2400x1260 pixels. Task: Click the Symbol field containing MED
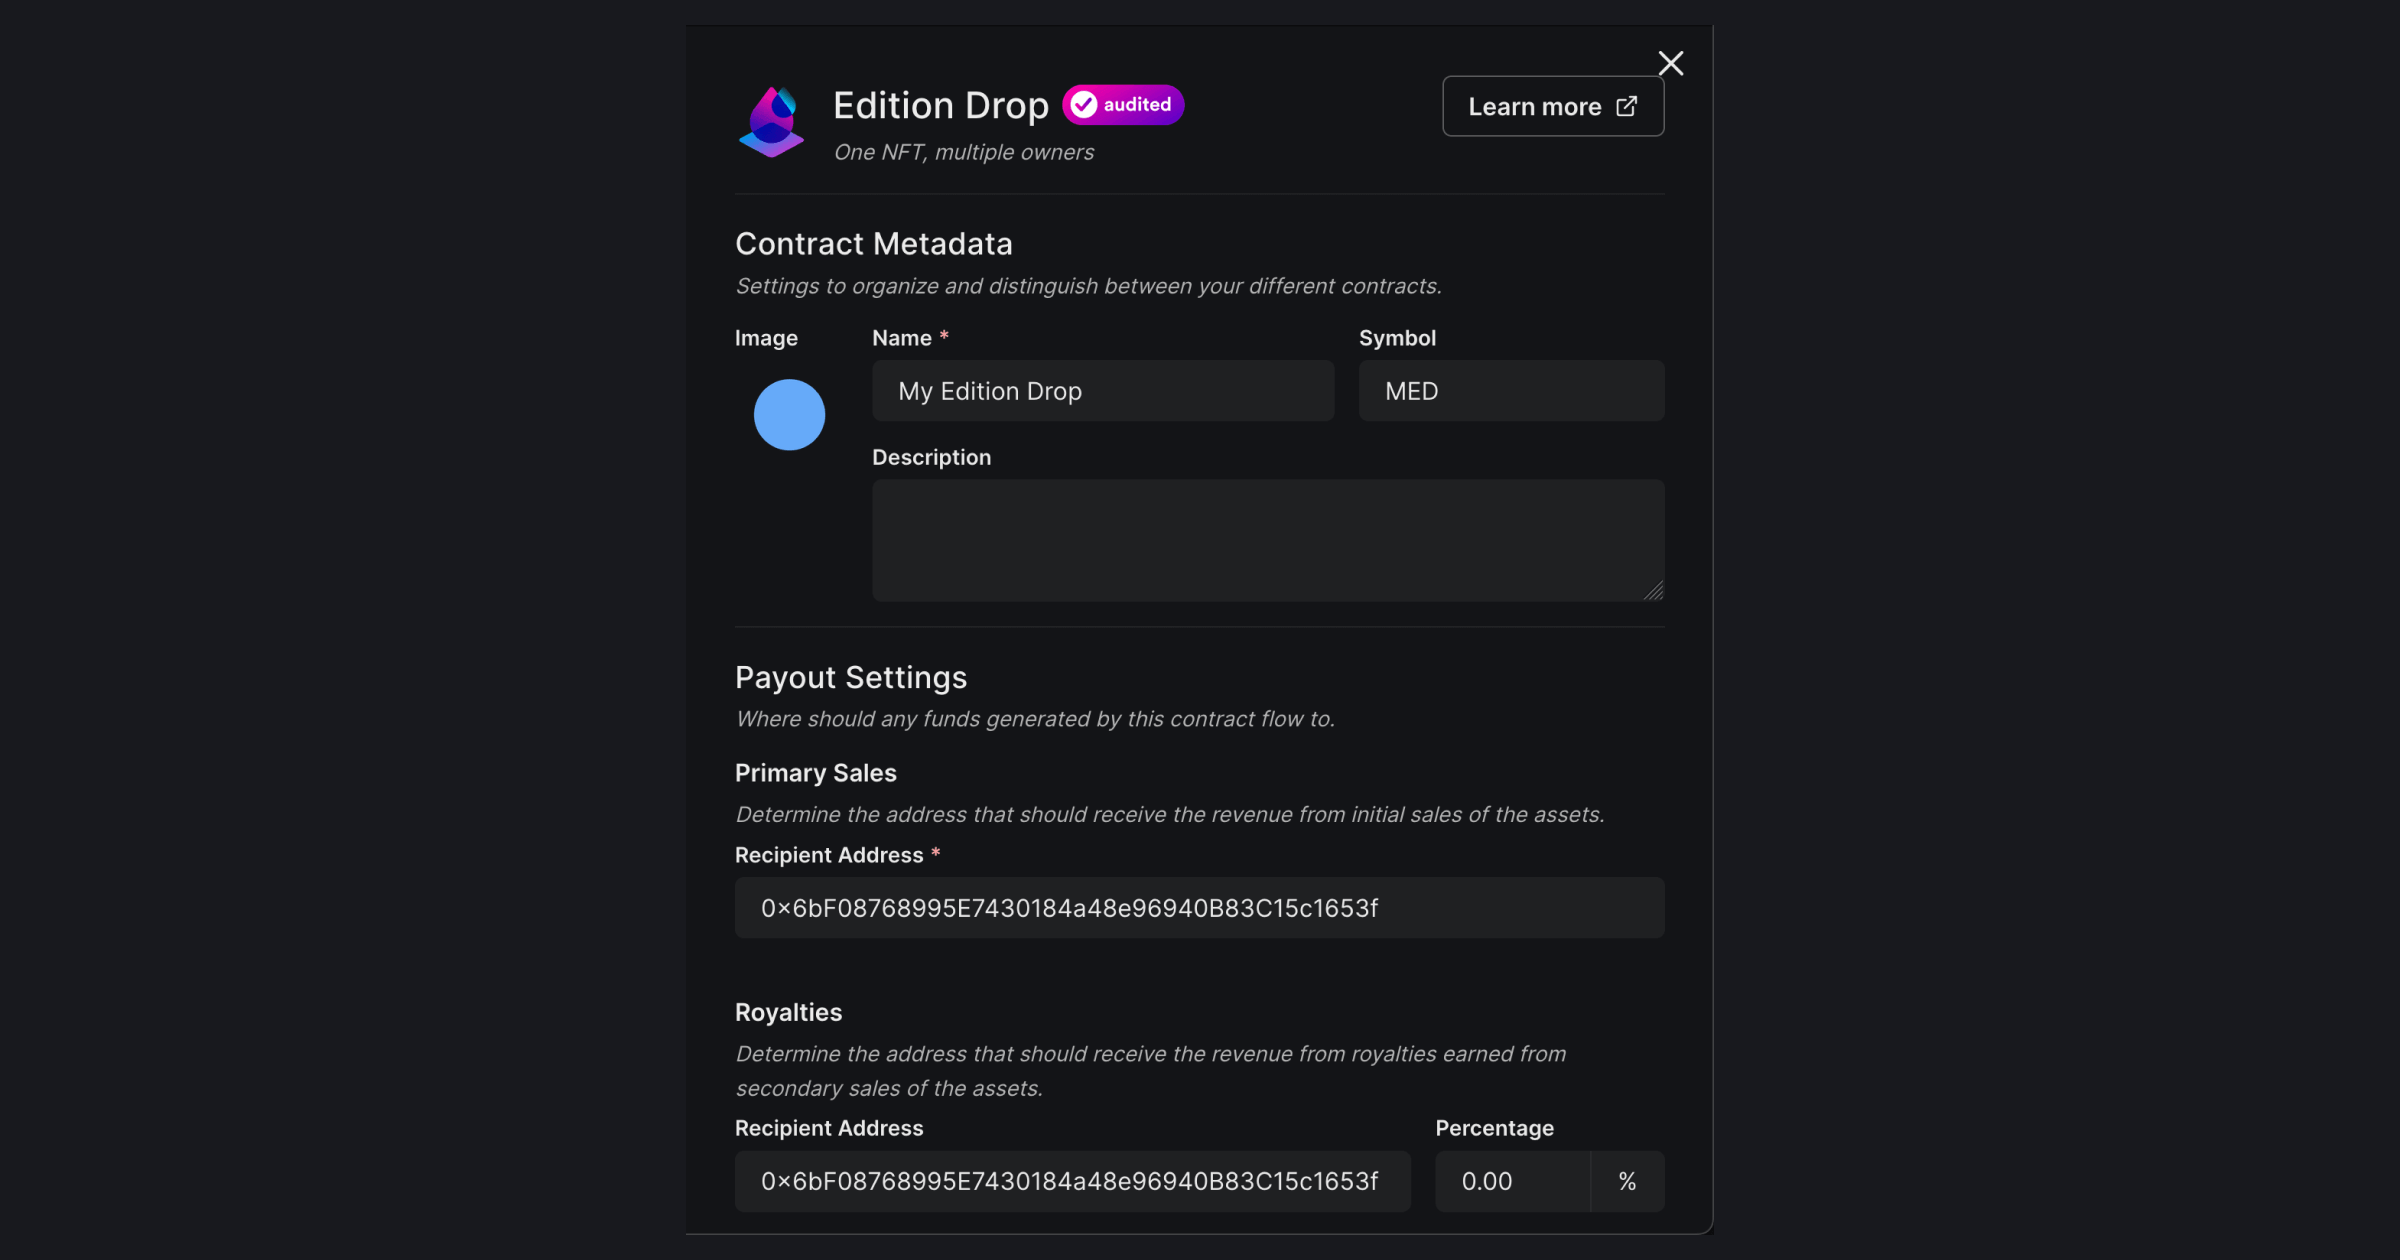(1510, 391)
